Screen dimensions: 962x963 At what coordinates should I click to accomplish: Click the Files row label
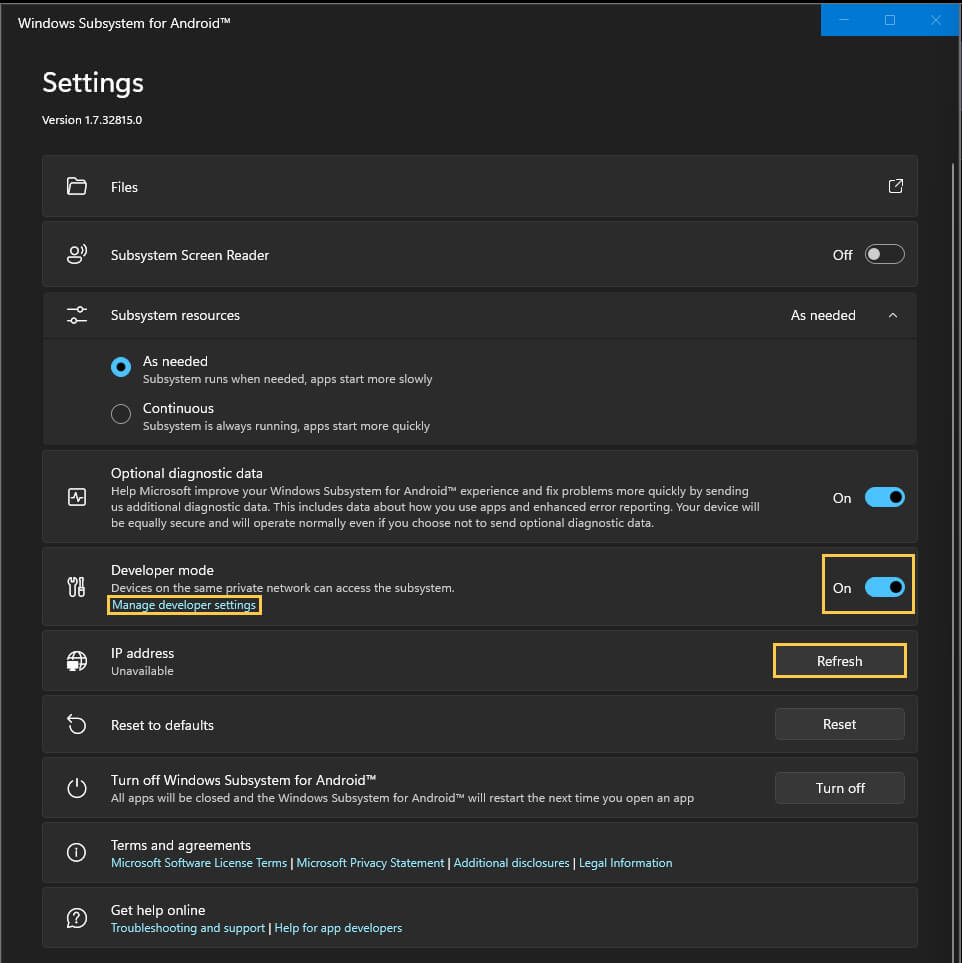[x=124, y=187]
